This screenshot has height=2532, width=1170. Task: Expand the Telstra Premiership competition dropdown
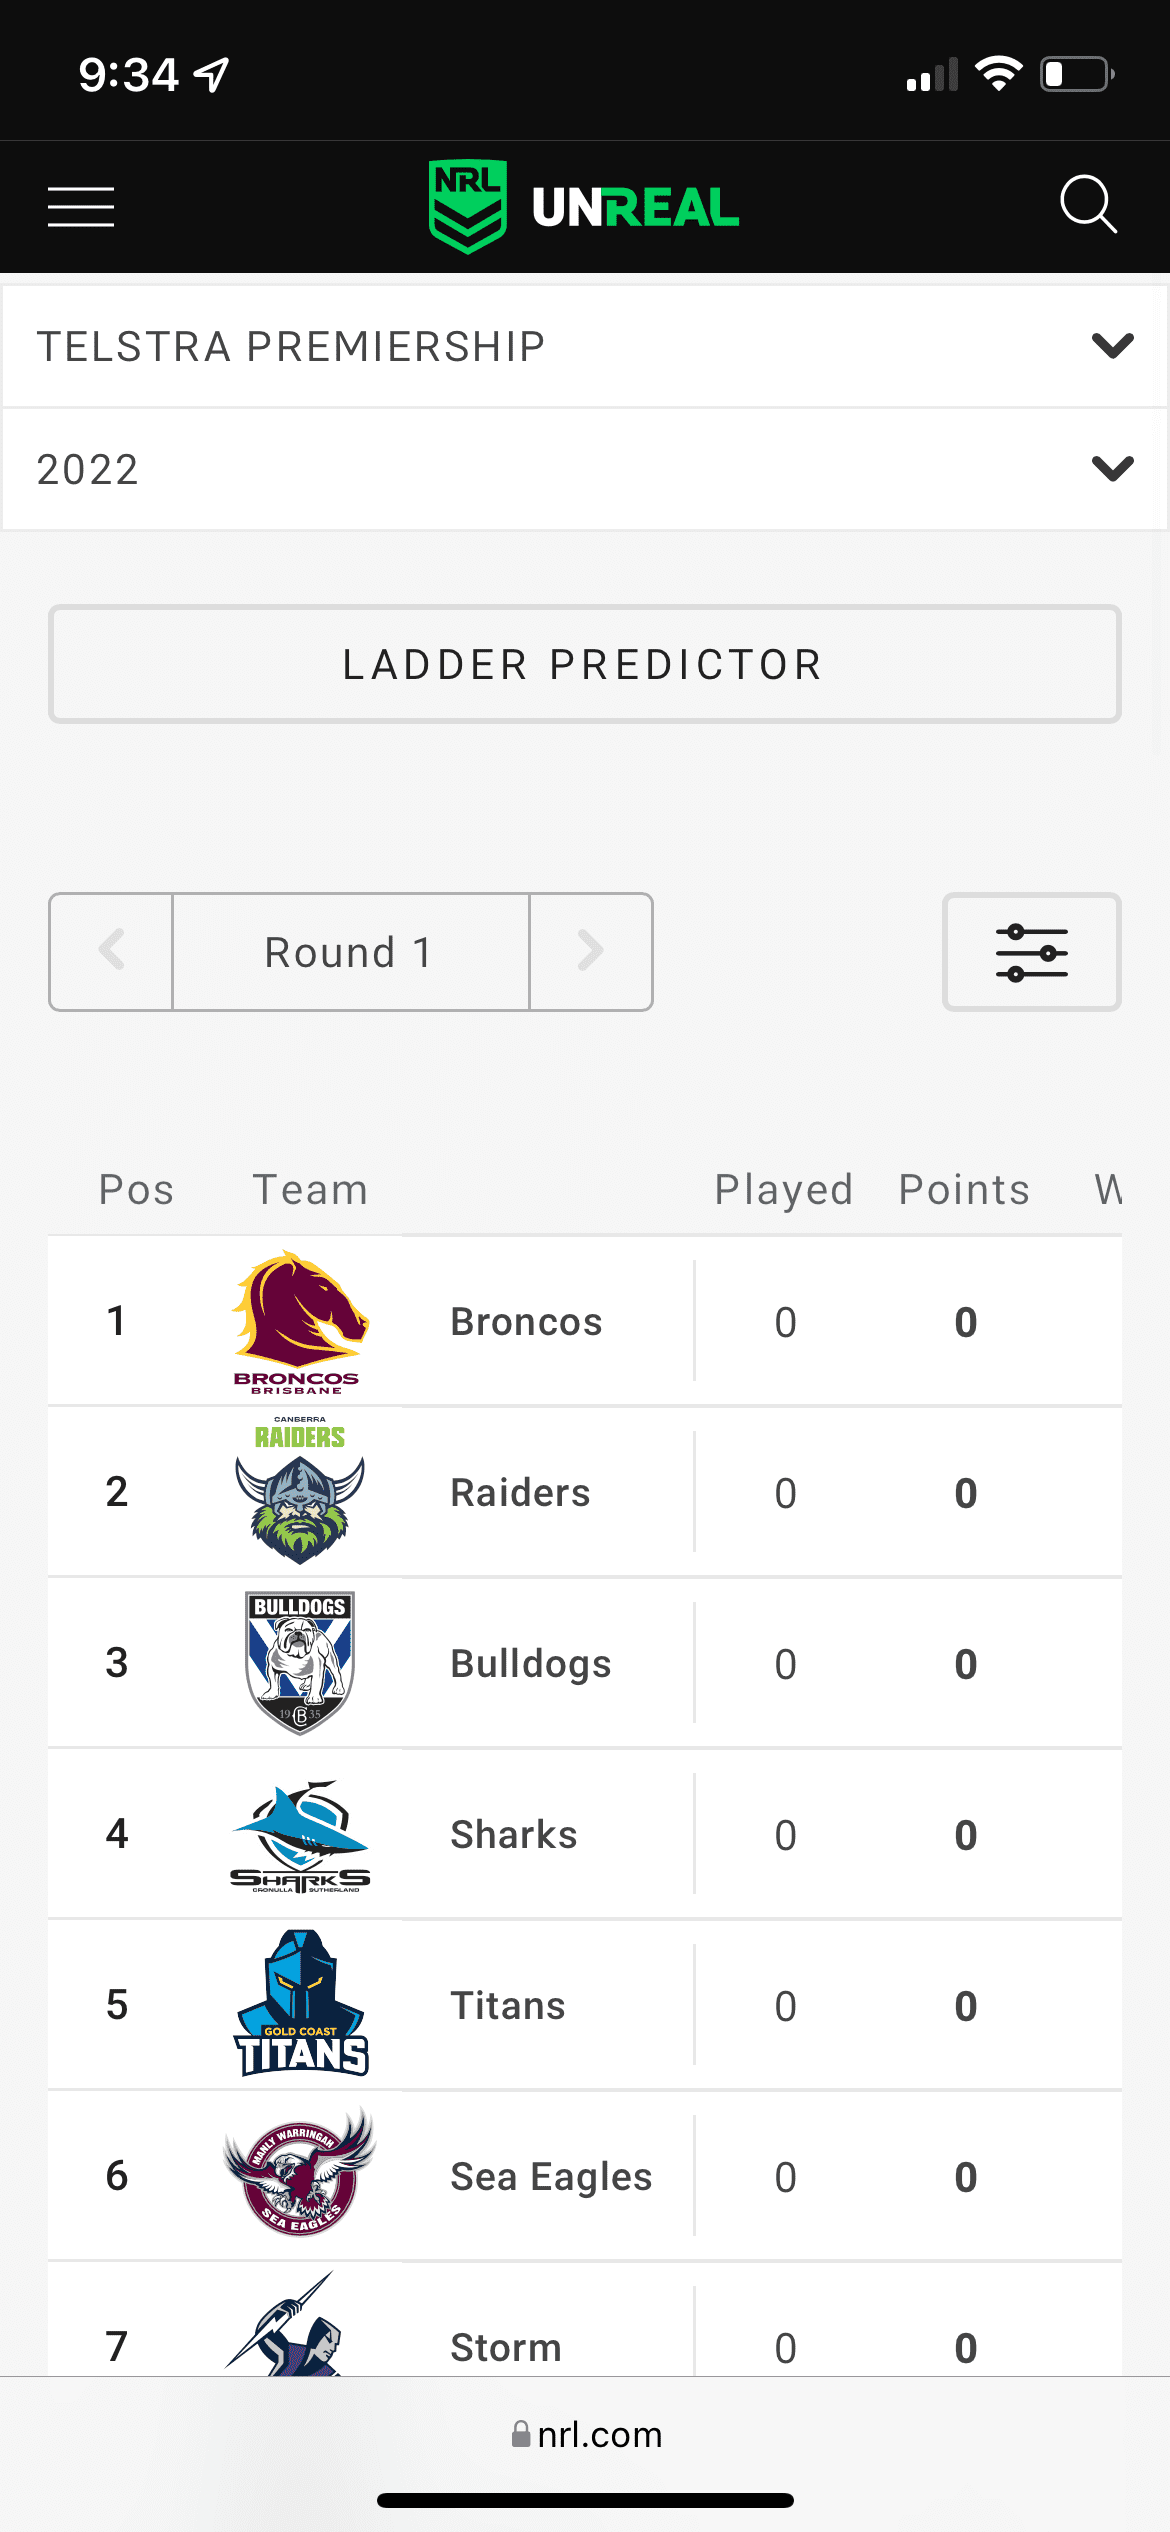585,347
